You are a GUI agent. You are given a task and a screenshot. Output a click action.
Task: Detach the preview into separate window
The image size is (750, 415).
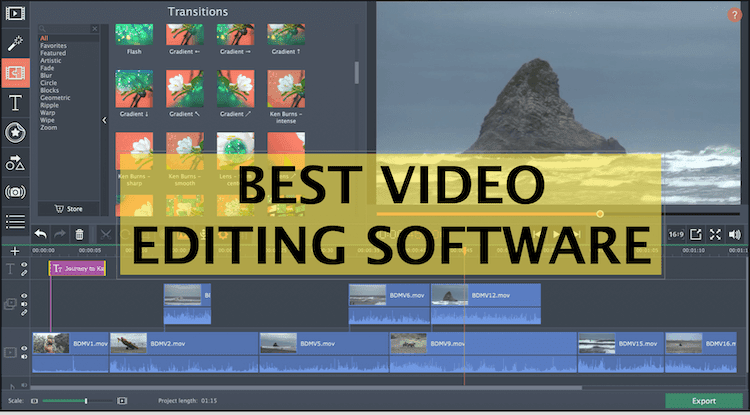pyautogui.click(x=695, y=234)
